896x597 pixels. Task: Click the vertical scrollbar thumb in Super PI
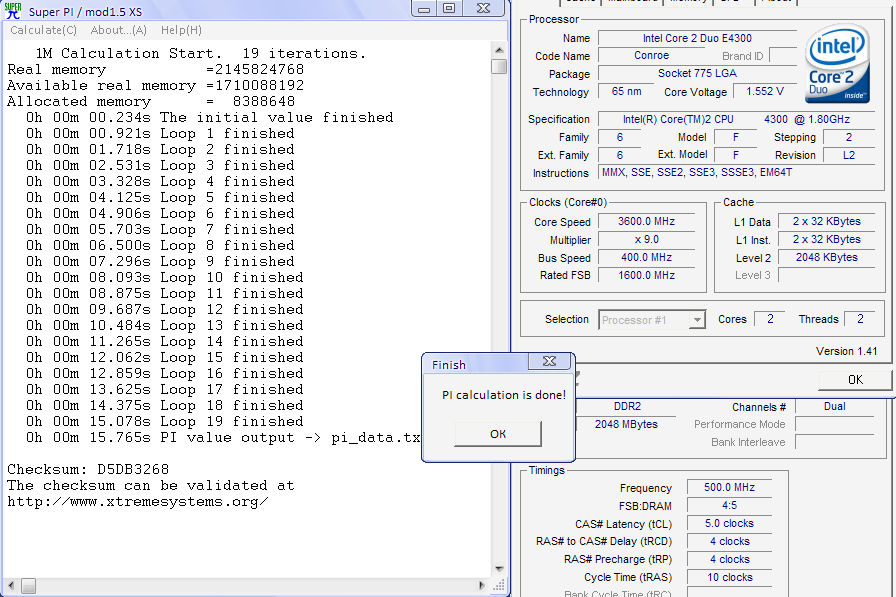pos(499,66)
